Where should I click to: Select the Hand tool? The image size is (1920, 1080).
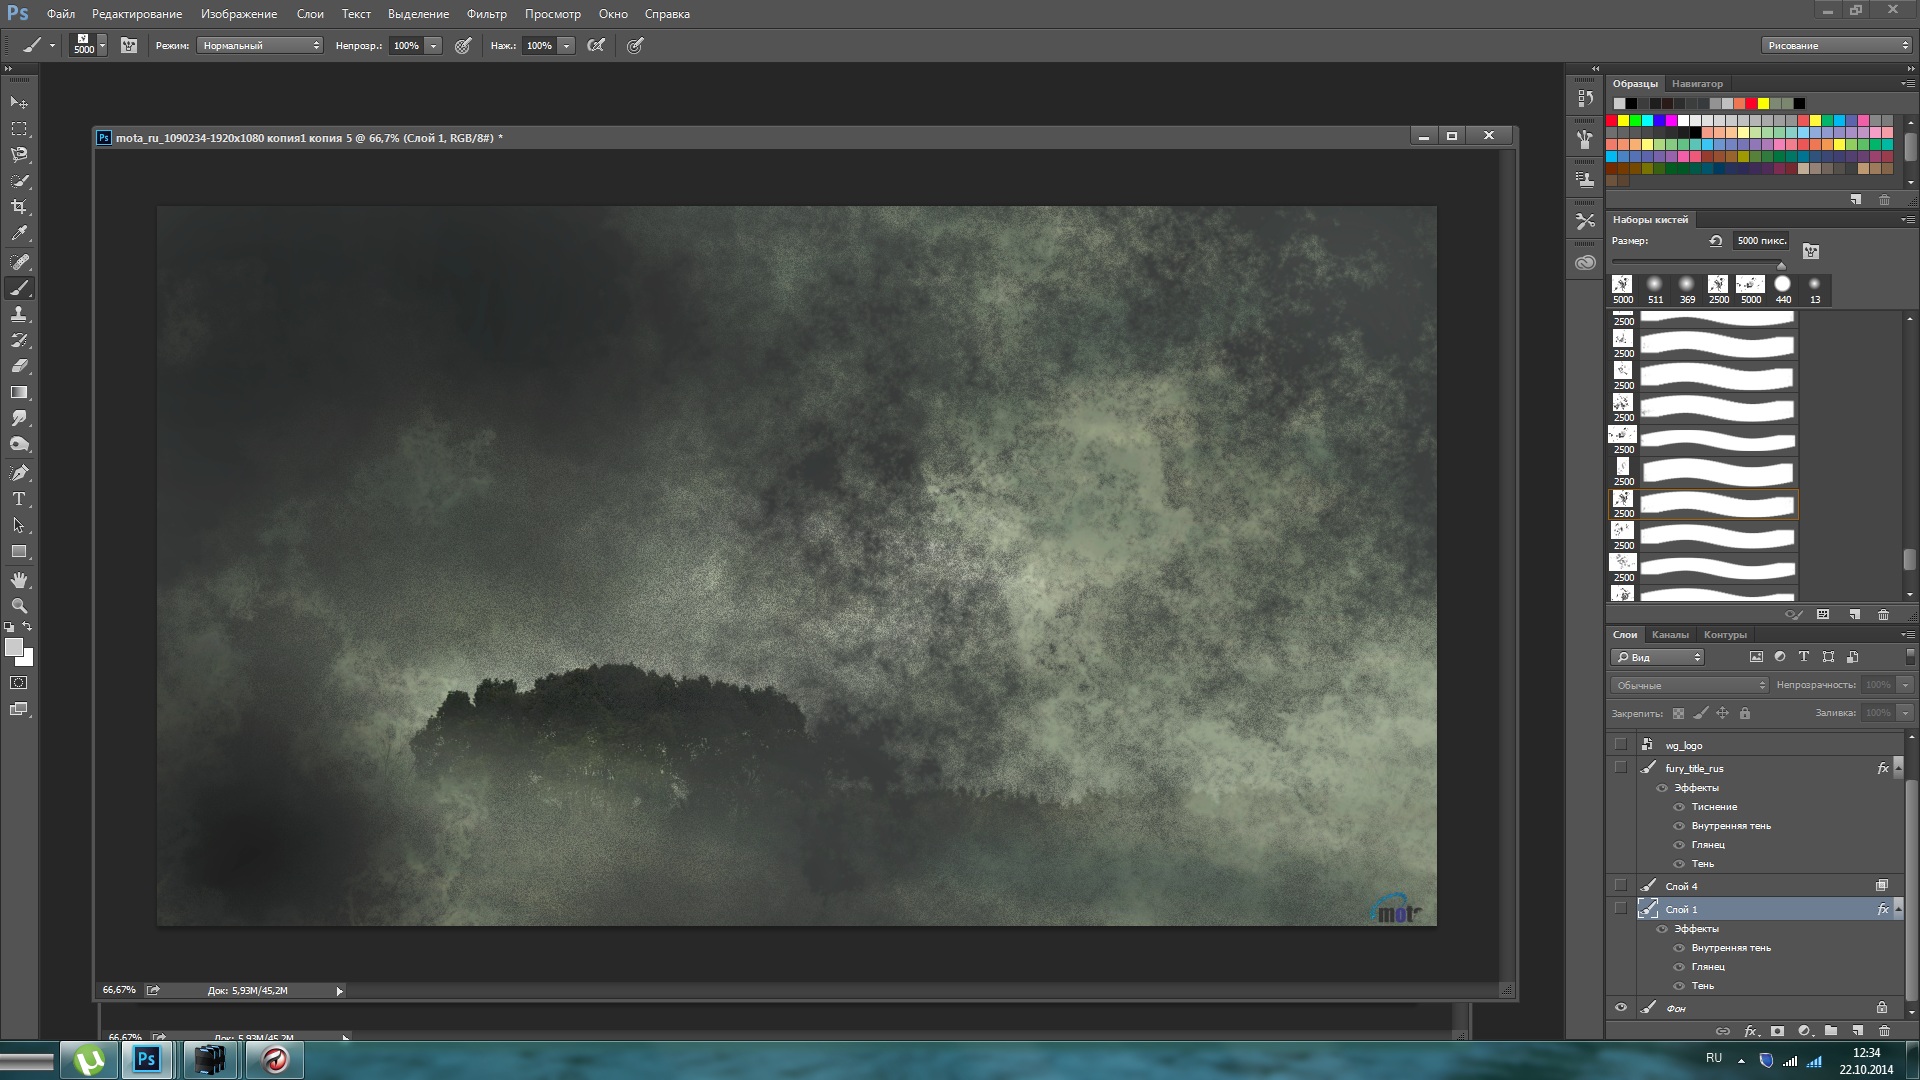(x=19, y=580)
